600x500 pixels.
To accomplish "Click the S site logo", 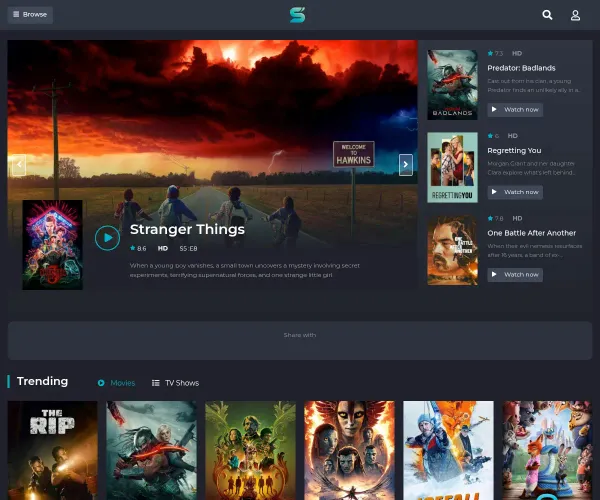I will coord(297,15).
